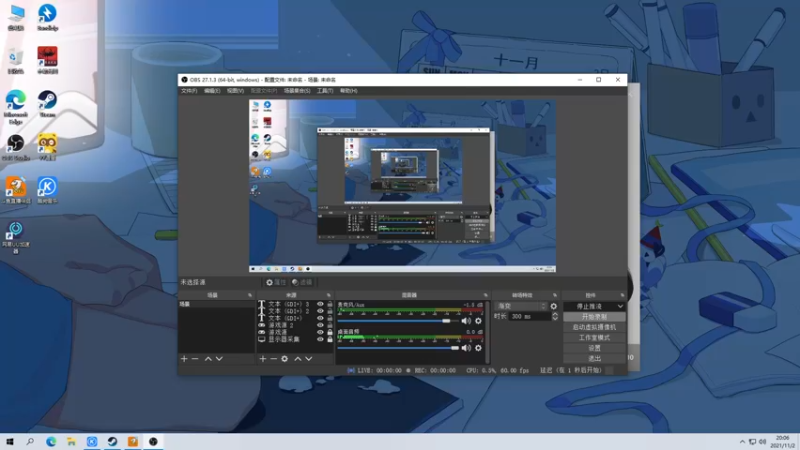Mute the 桌面音频 speaker icon
This screenshot has width=800, height=450.
pos(466,348)
